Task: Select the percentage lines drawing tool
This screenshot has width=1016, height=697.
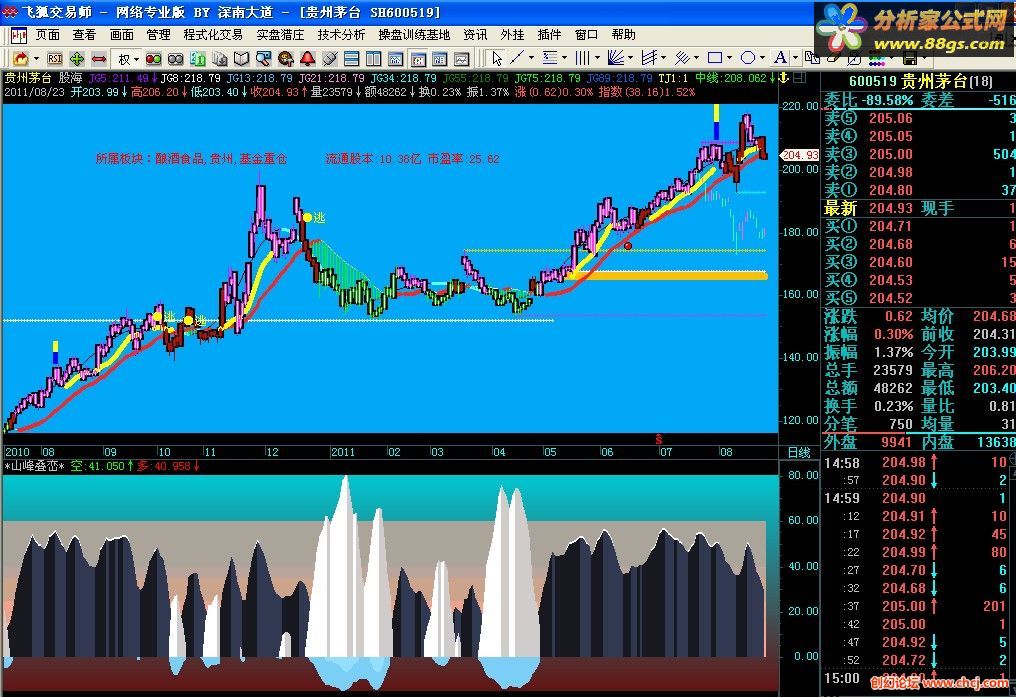Action: [549, 58]
